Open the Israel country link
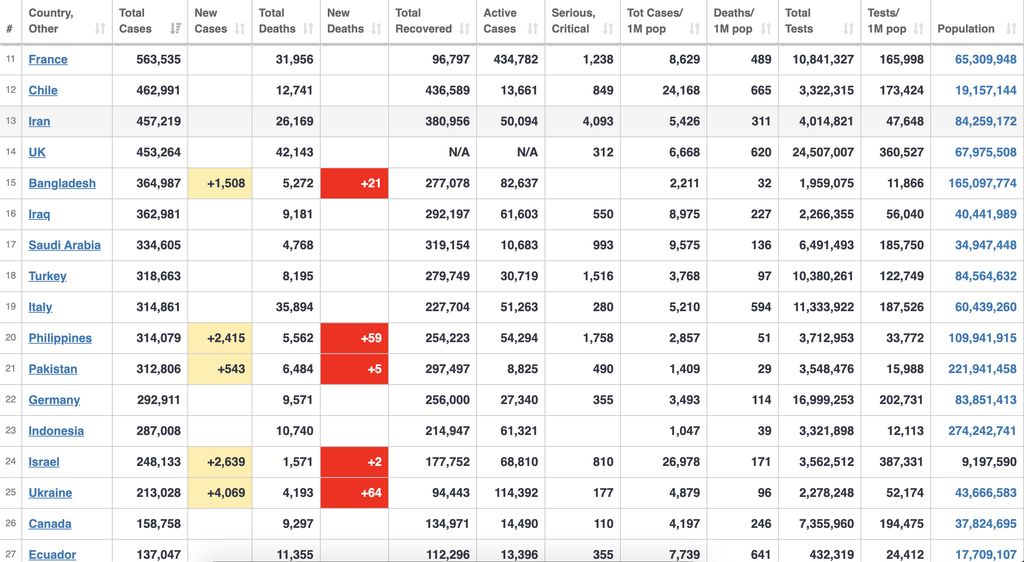Viewport: 1024px width, 562px height. tap(44, 462)
